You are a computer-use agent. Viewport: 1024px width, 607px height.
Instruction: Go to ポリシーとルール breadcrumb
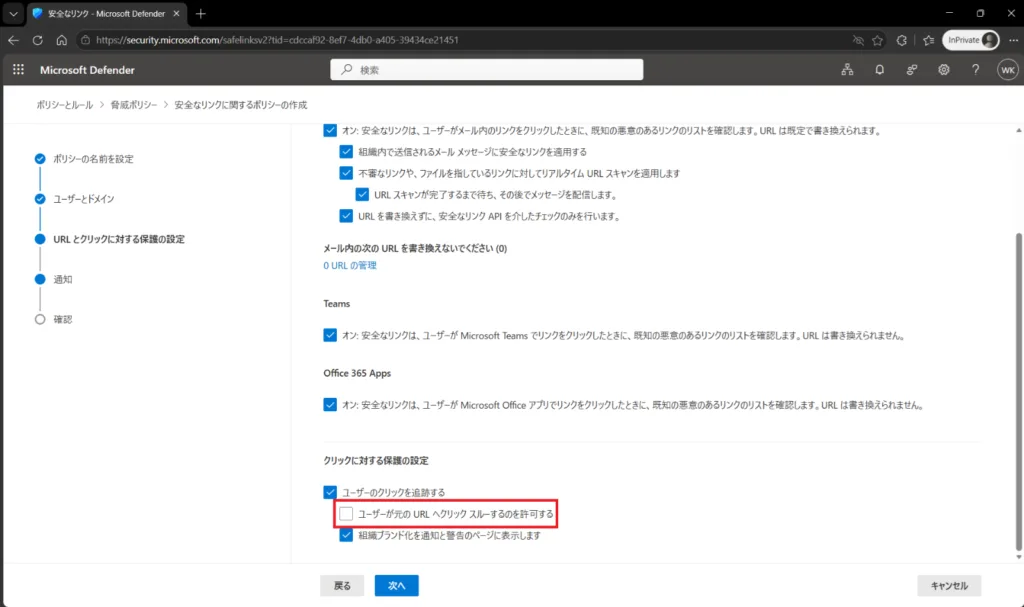[65, 105]
